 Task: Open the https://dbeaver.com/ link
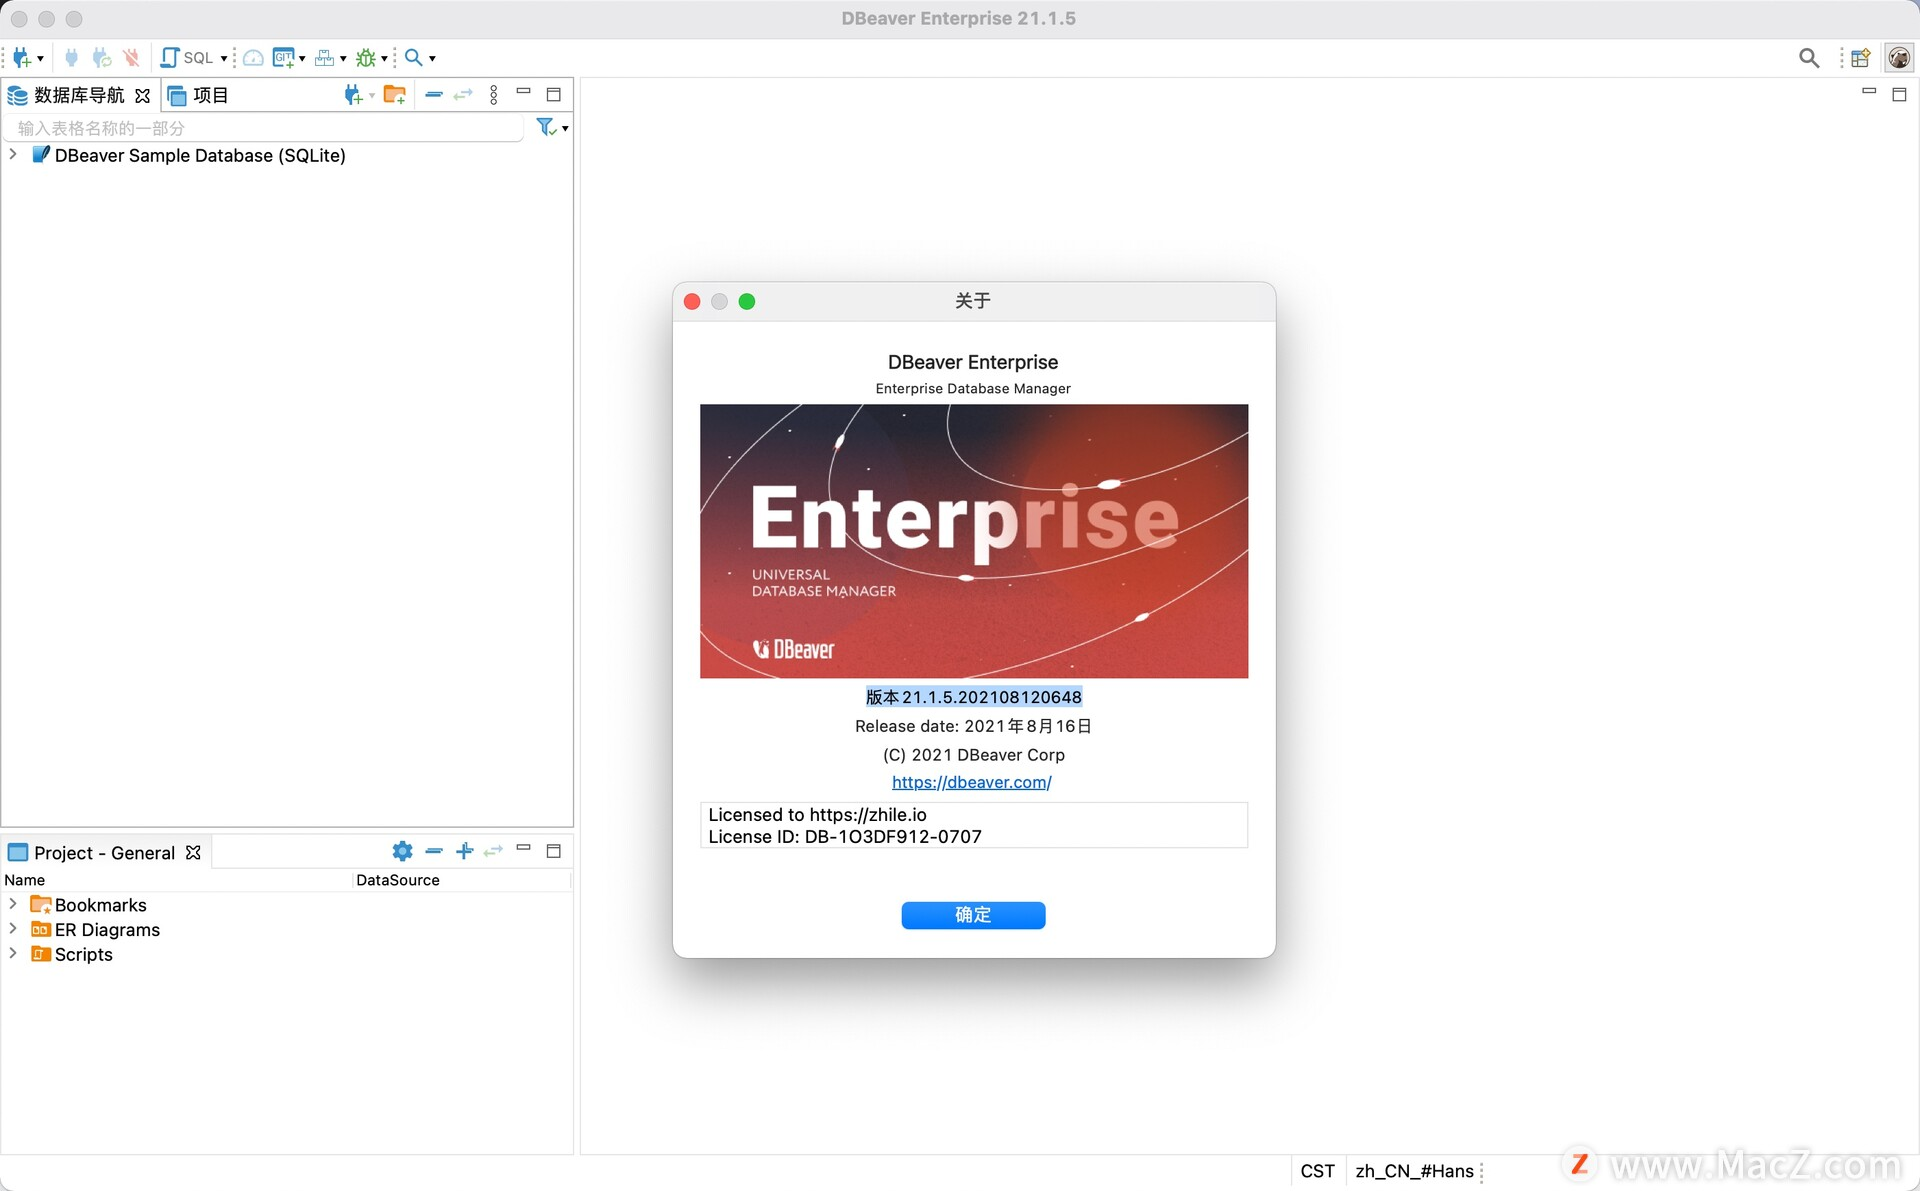[971, 782]
